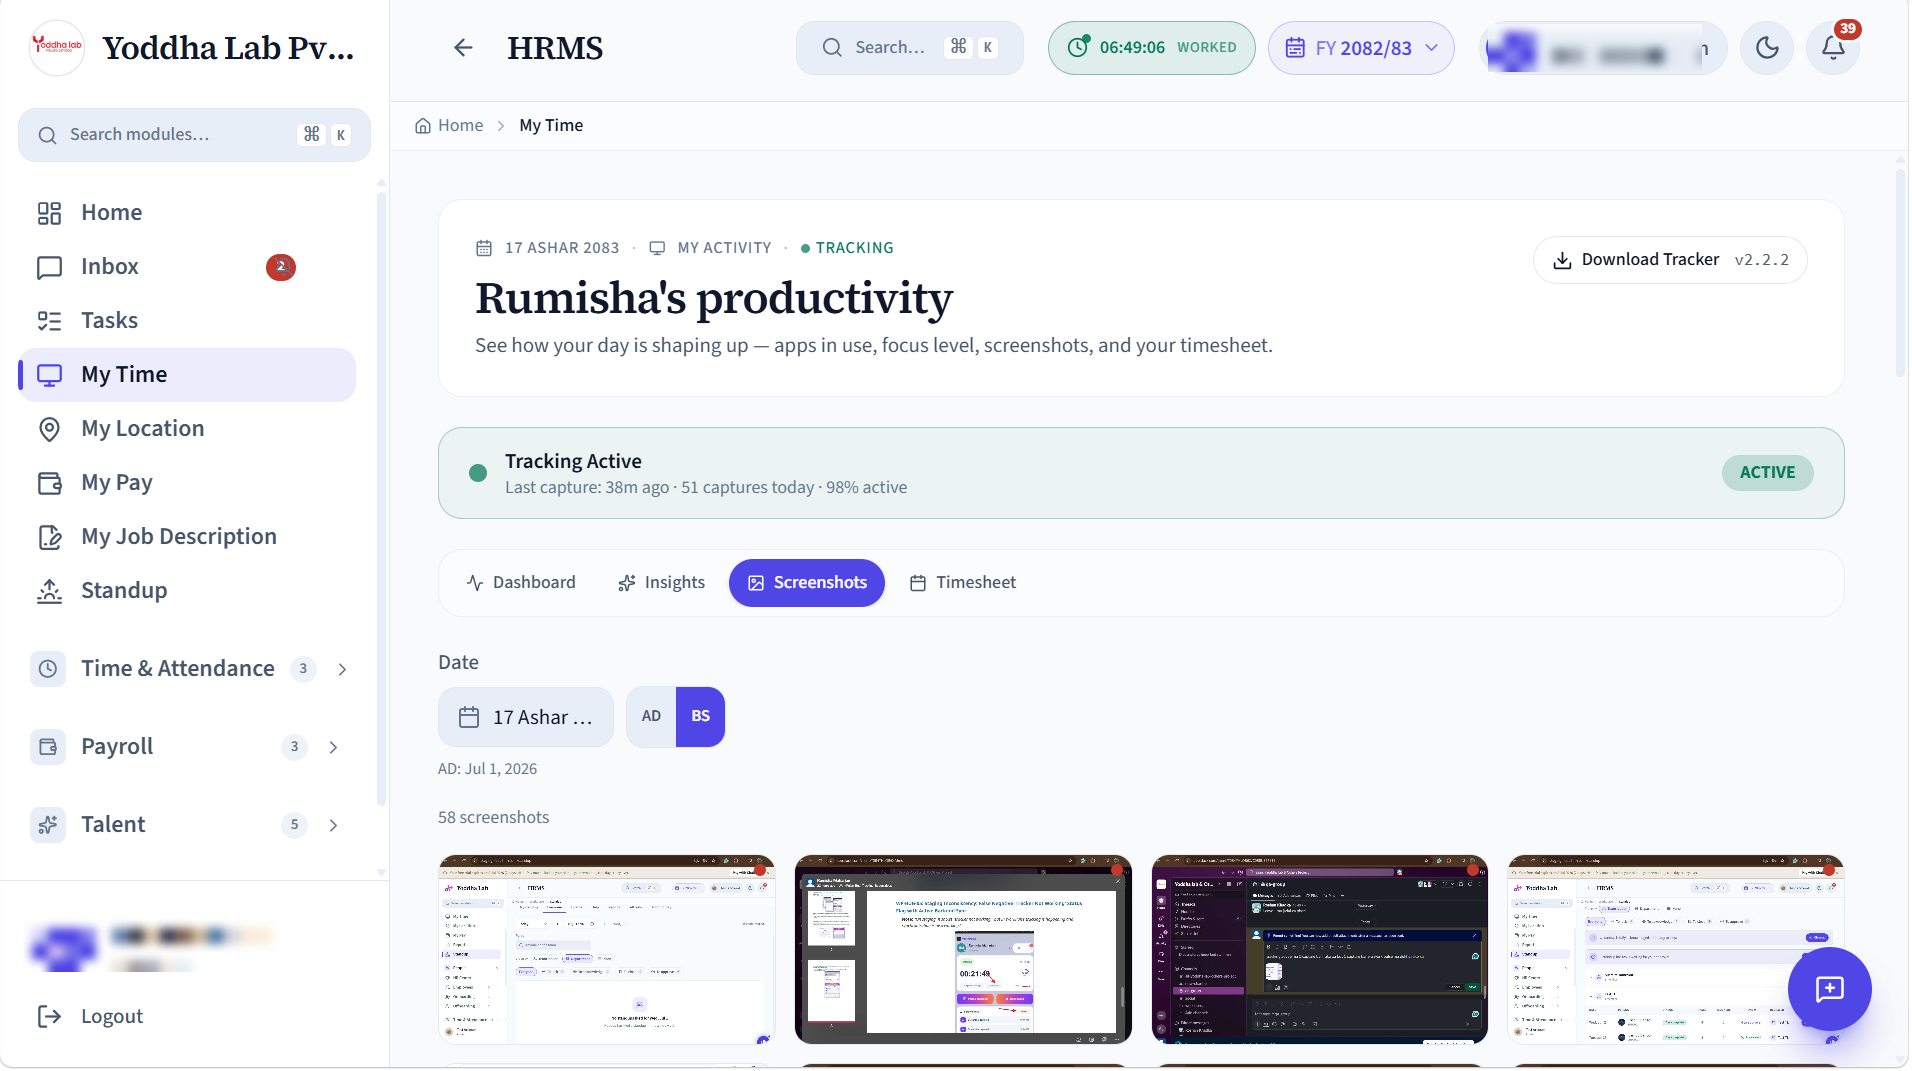Click the Standup icon in sidebar
Image resolution: width=1912 pixels, height=1071 pixels.
click(x=49, y=591)
